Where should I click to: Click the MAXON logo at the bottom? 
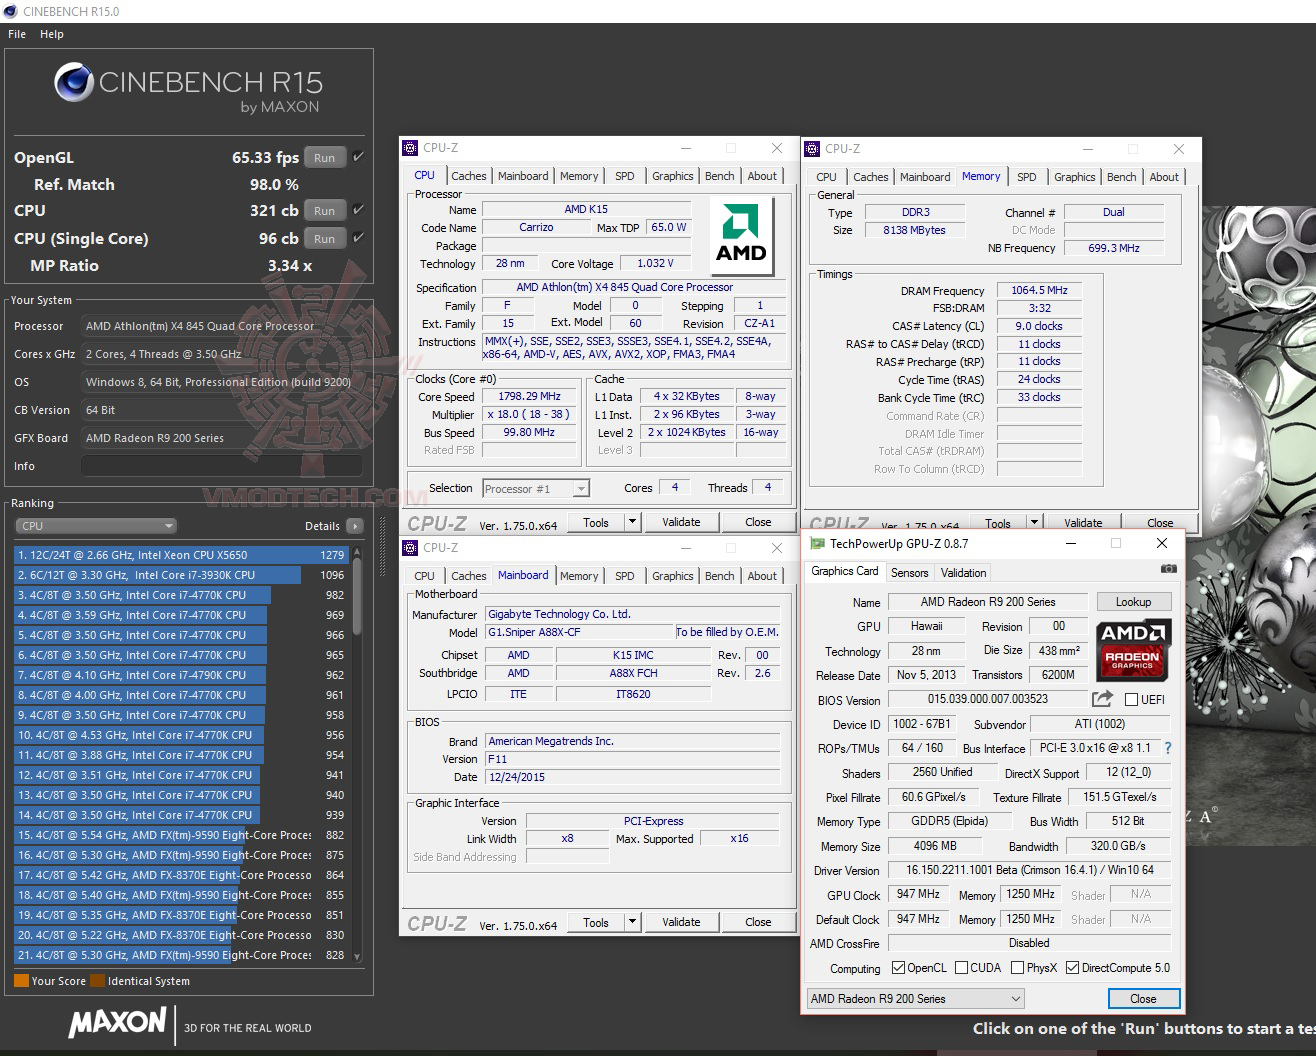(118, 1023)
